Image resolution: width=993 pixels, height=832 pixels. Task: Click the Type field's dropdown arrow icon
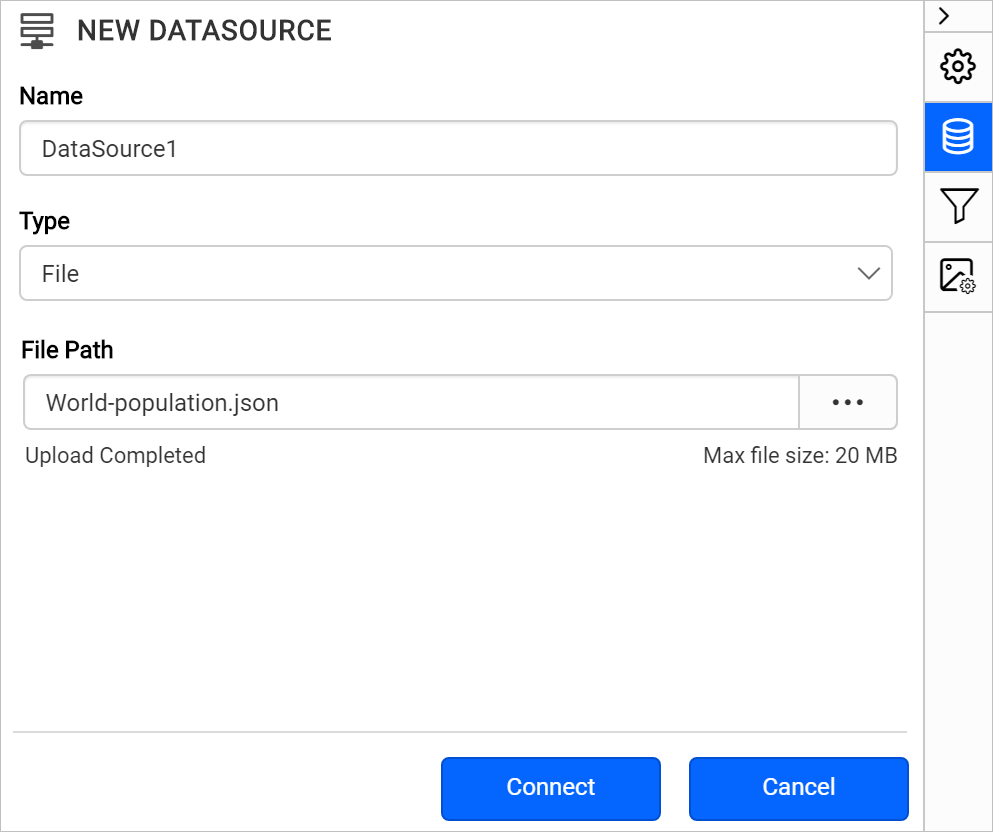[x=869, y=272]
